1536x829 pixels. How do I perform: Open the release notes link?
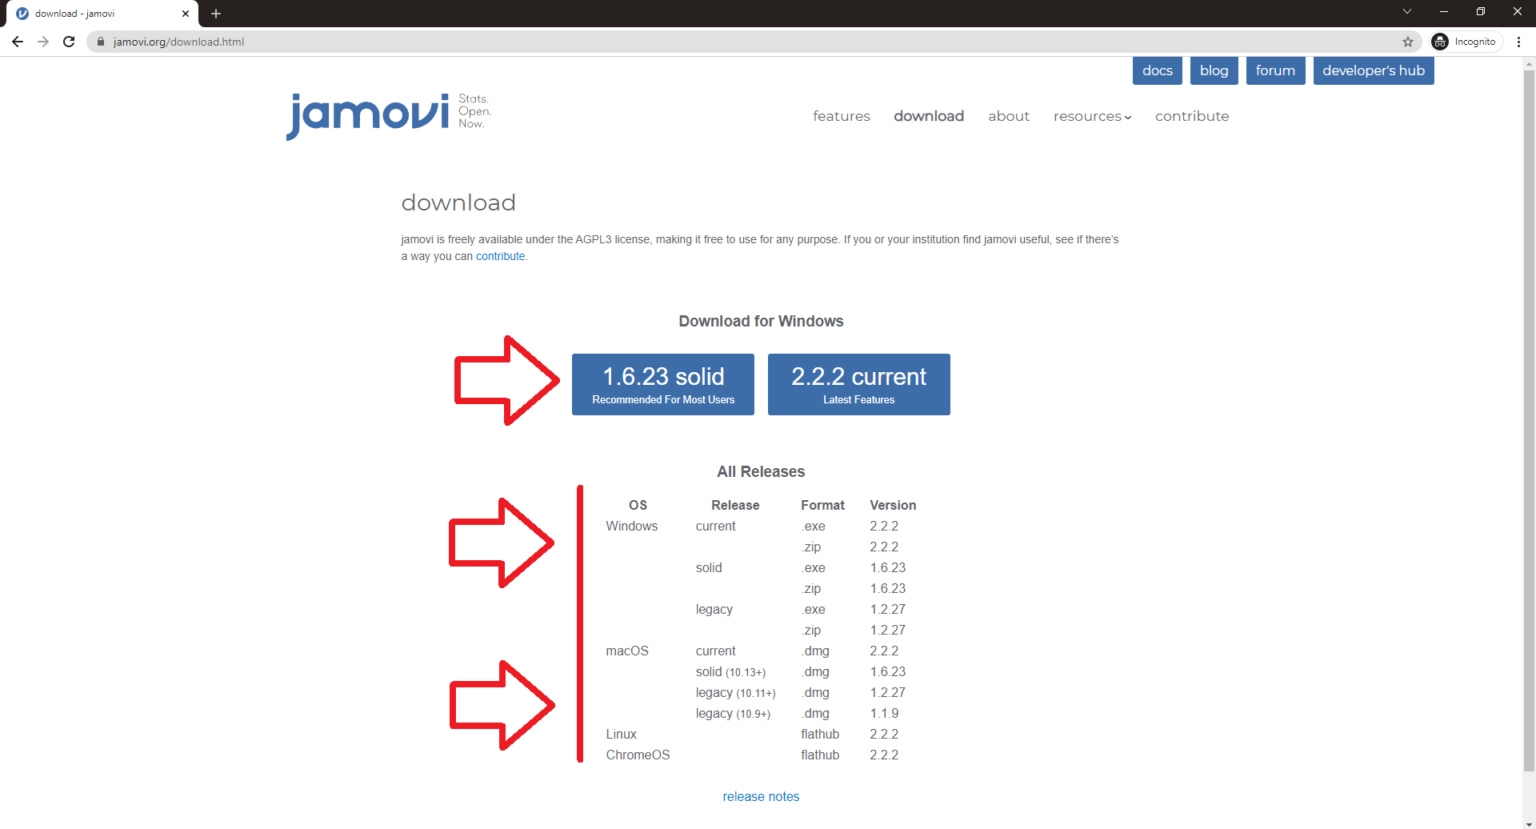(x=761, y=797)
